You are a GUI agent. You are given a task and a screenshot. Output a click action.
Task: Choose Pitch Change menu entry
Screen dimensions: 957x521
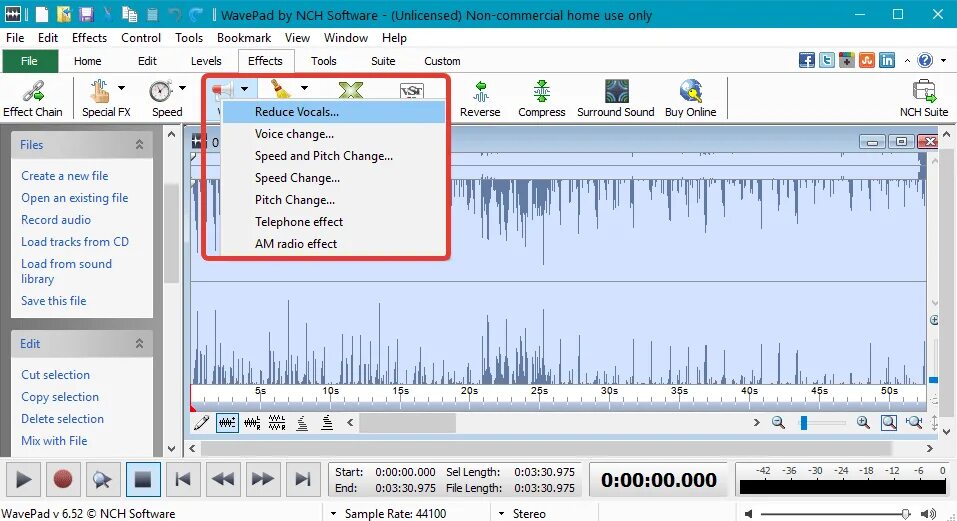coord(334,199)
